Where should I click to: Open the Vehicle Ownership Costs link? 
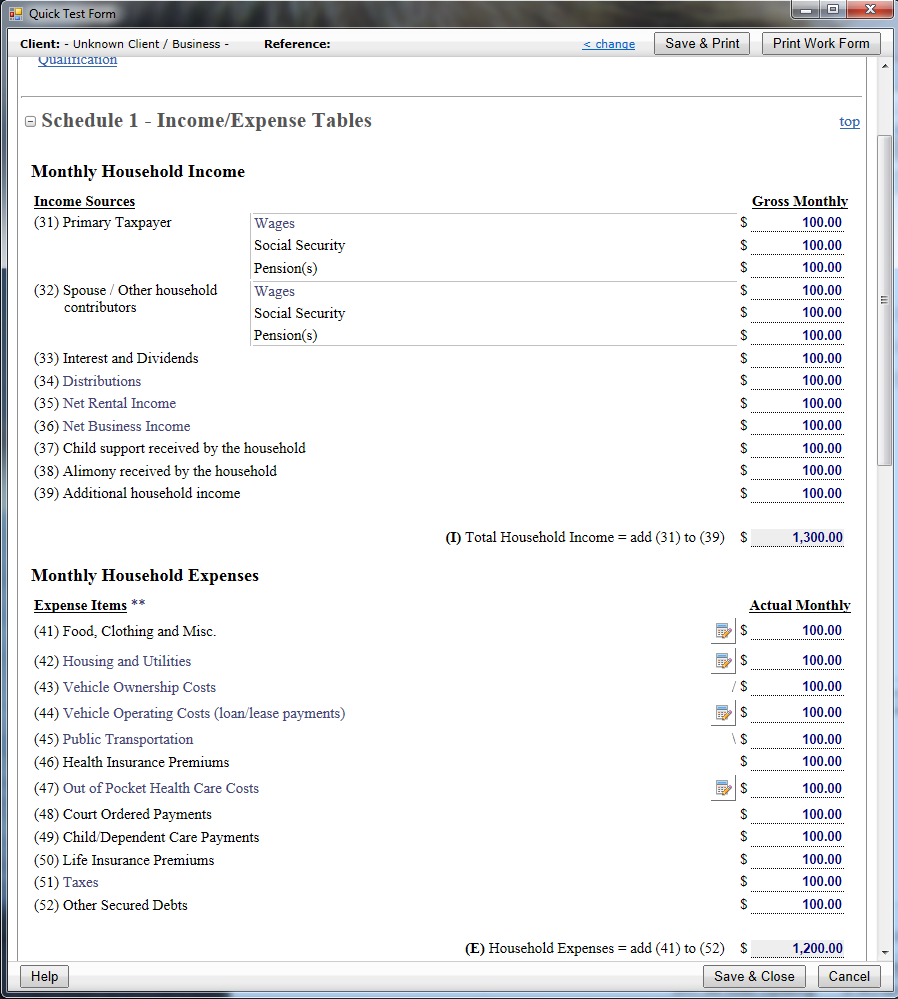(x=139, y=687)
